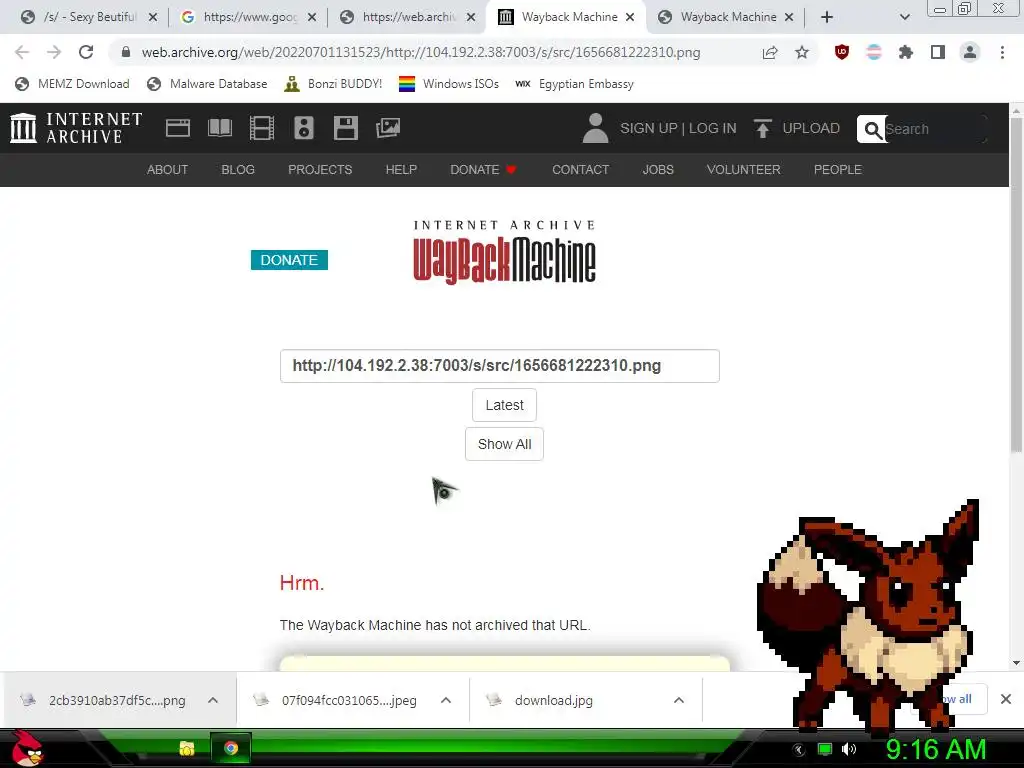Click the LOG IN link

pos(712,128)
